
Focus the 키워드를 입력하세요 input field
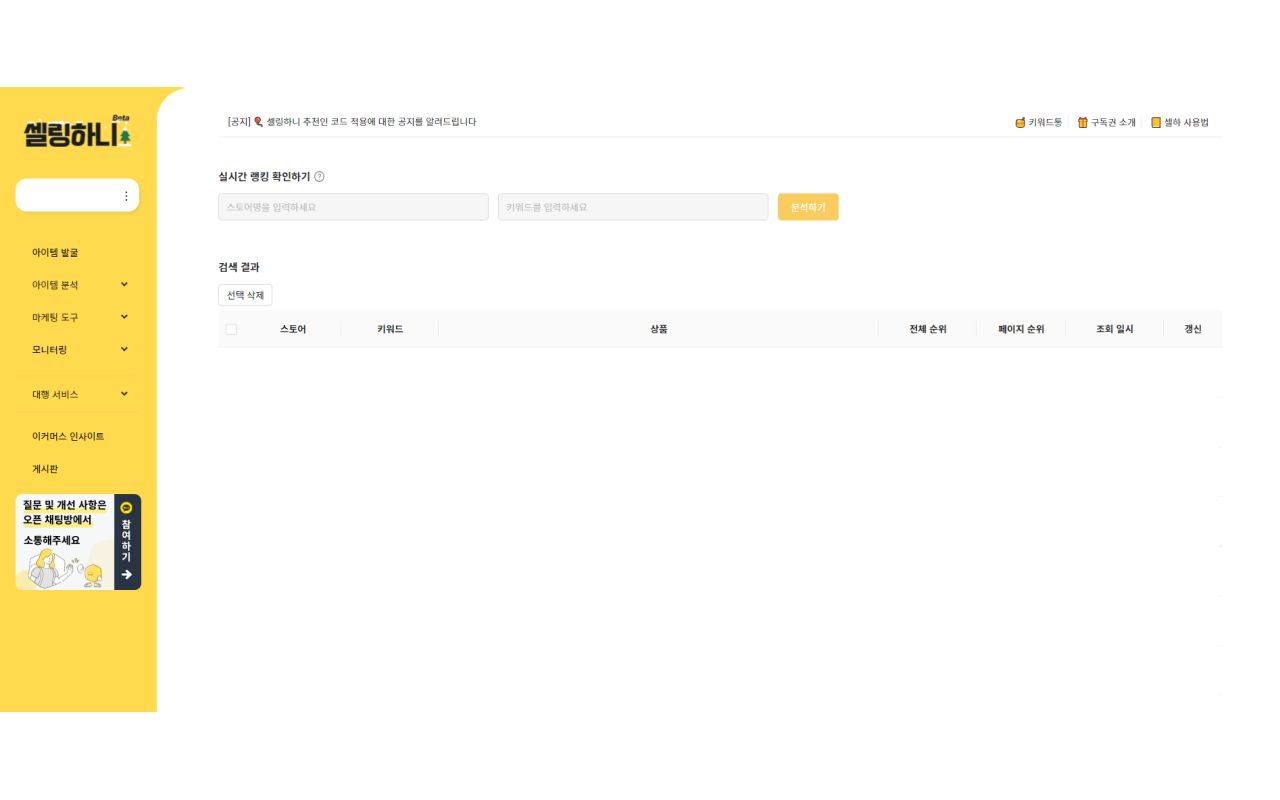pos(633,207)
